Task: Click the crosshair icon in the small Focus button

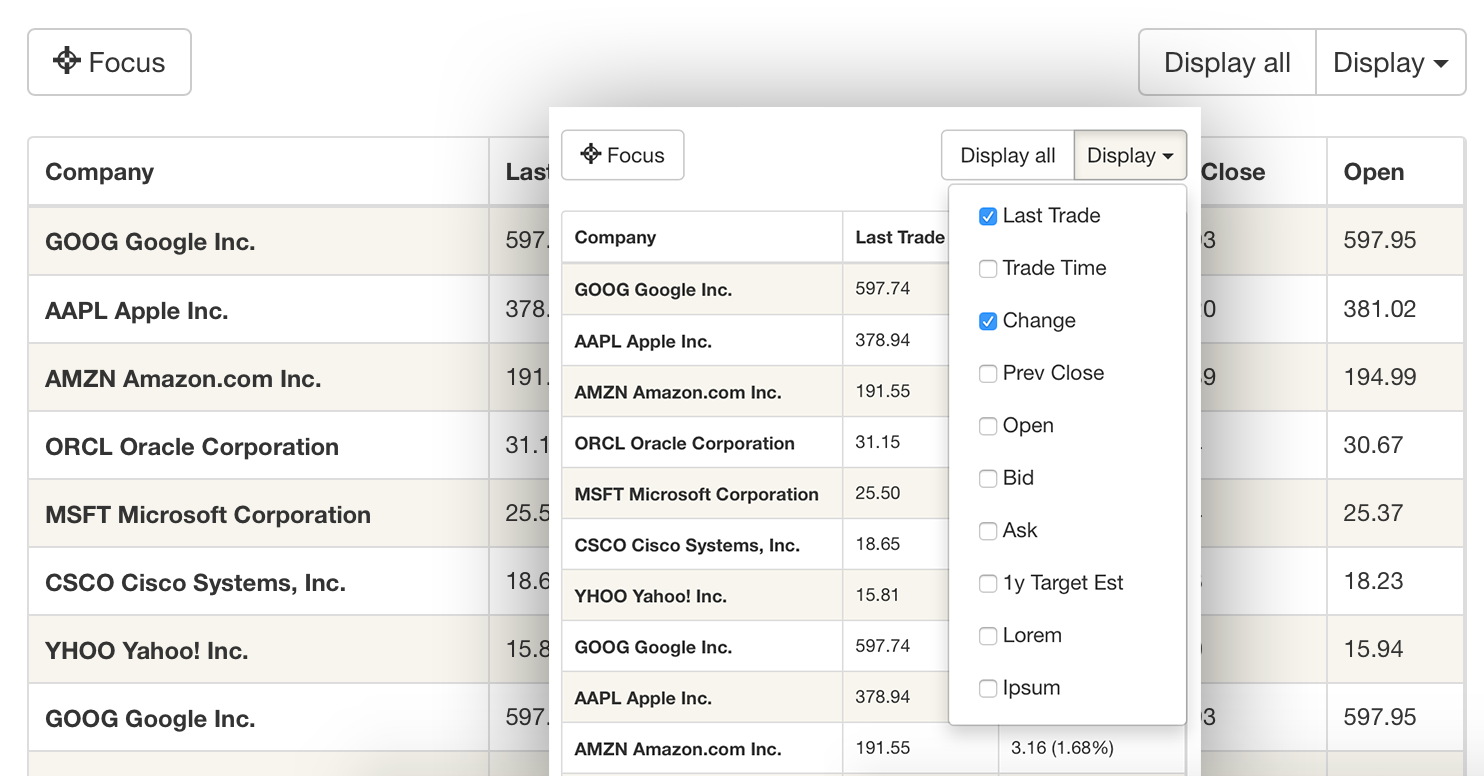Action: pyautogui.click(x=591, y=154)
